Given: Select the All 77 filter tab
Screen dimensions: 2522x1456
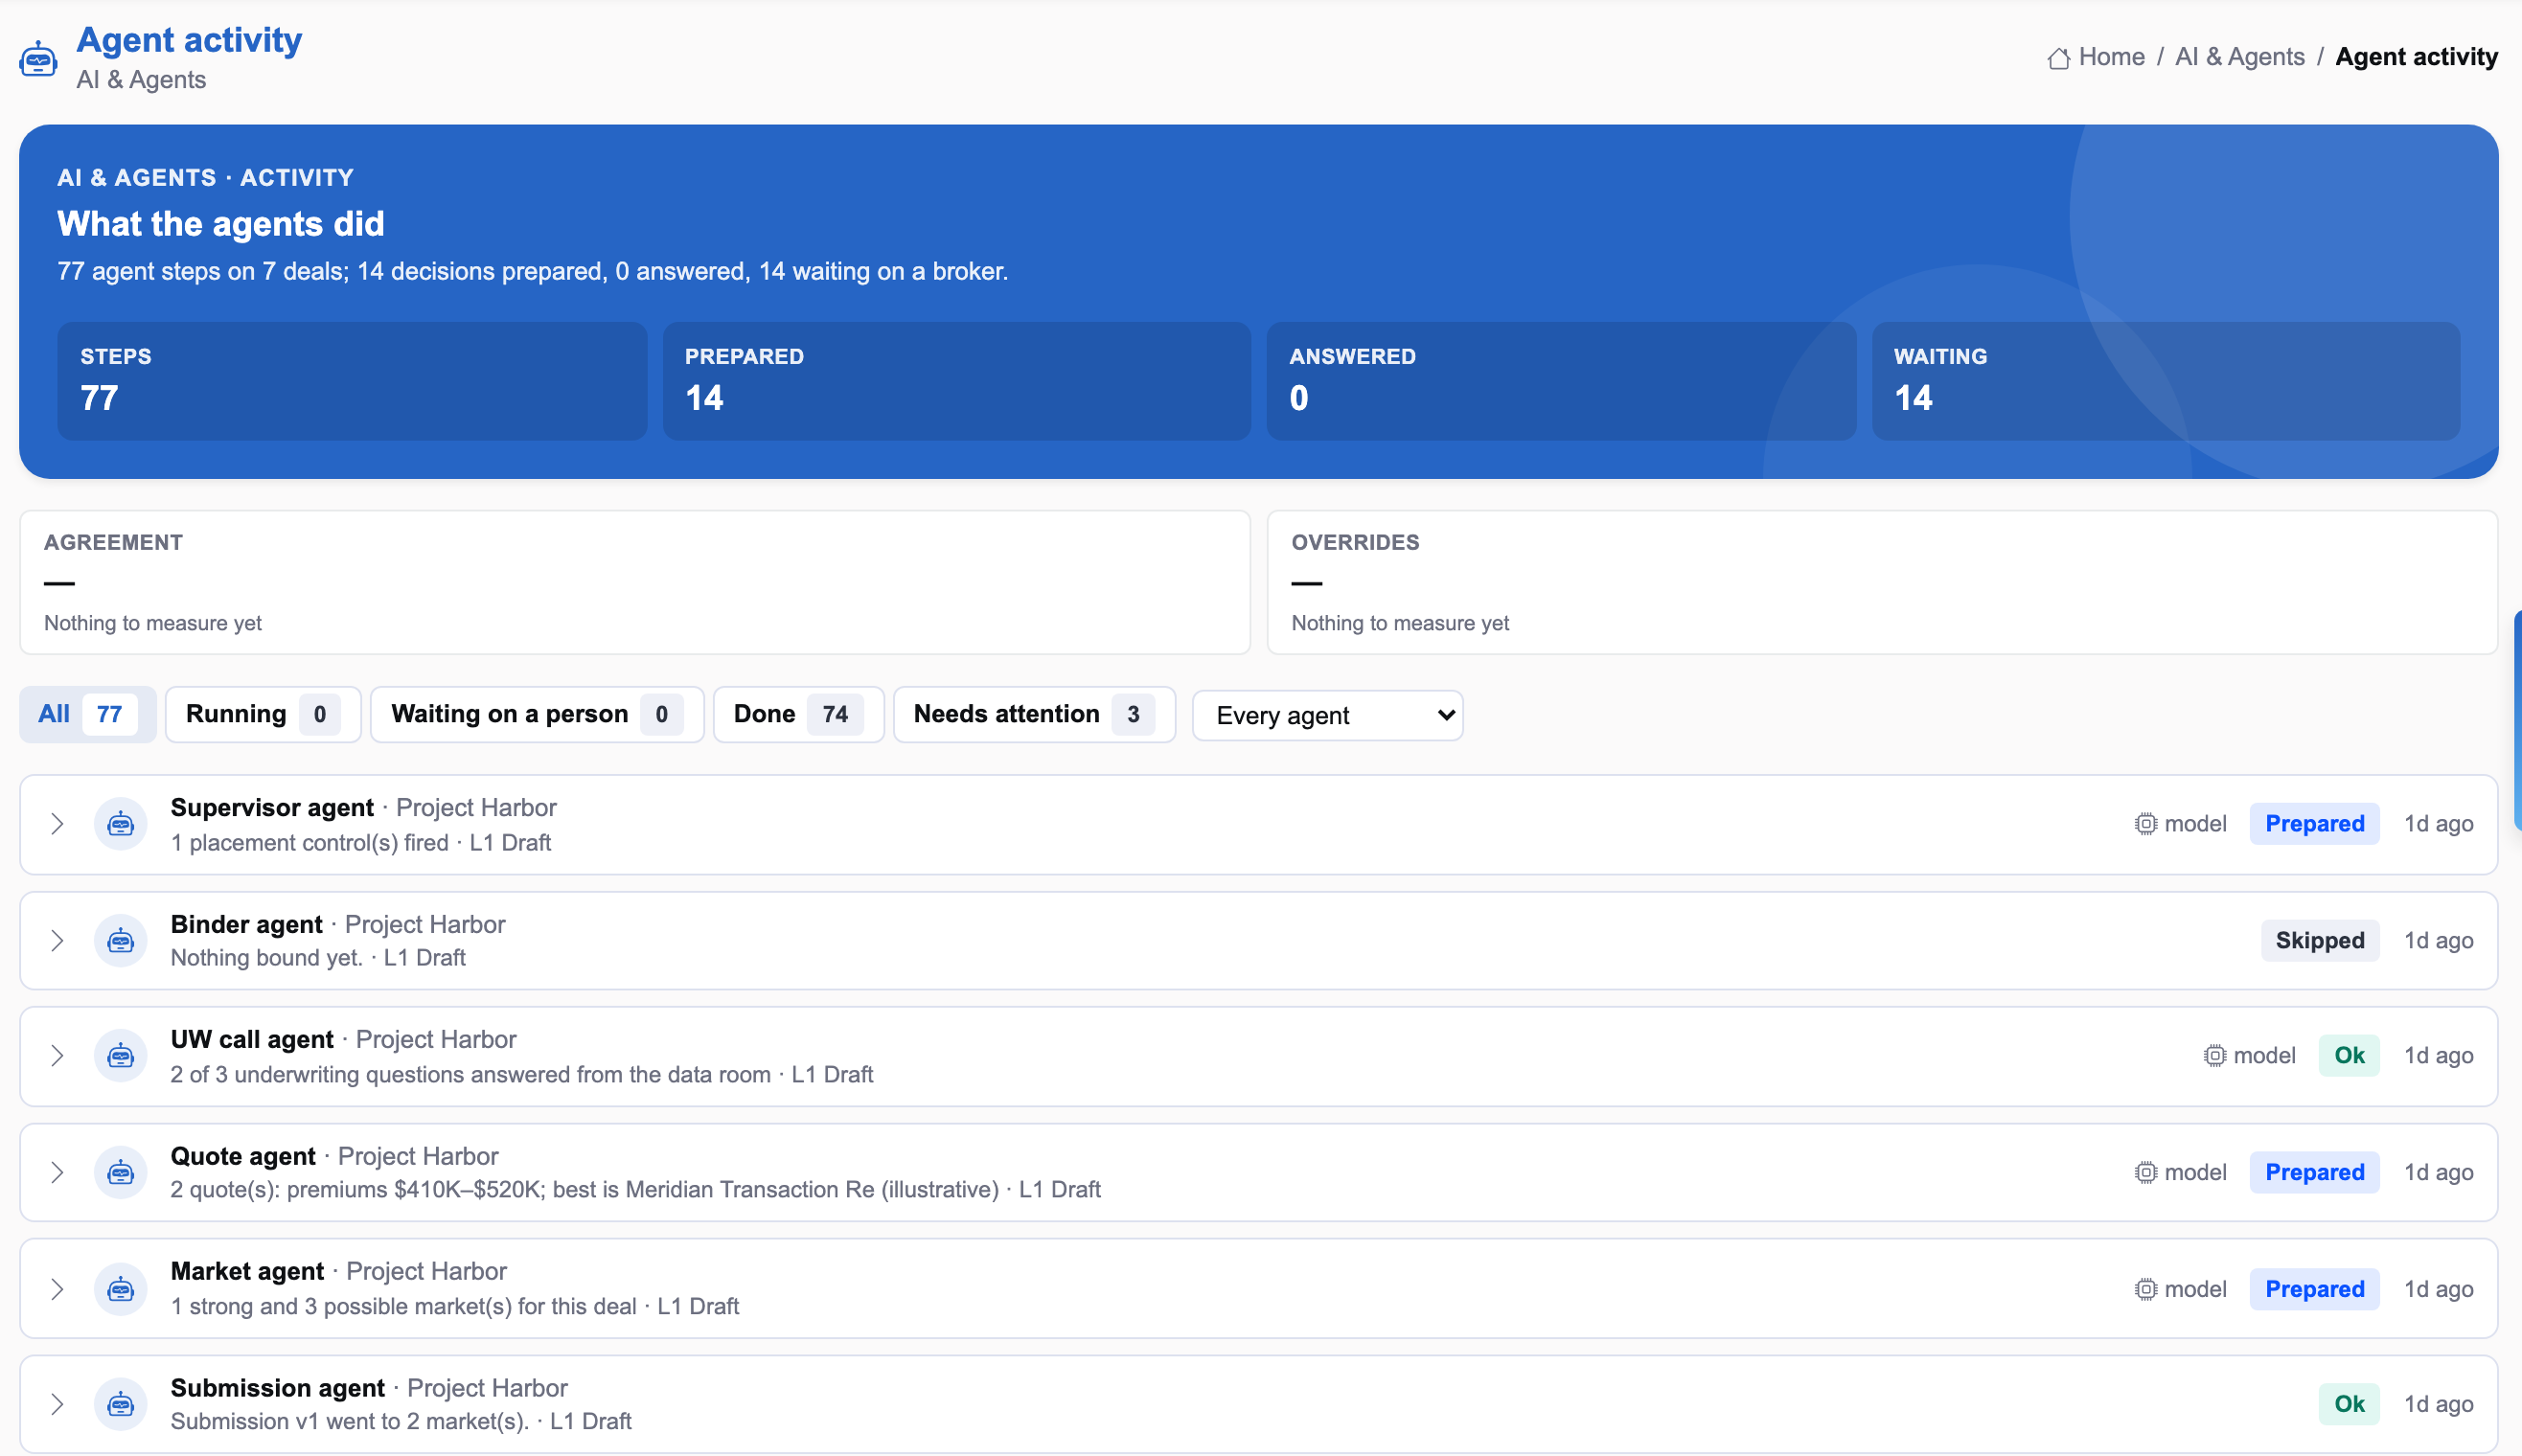Looking at the screenshot, I should (x=87, y=714).
